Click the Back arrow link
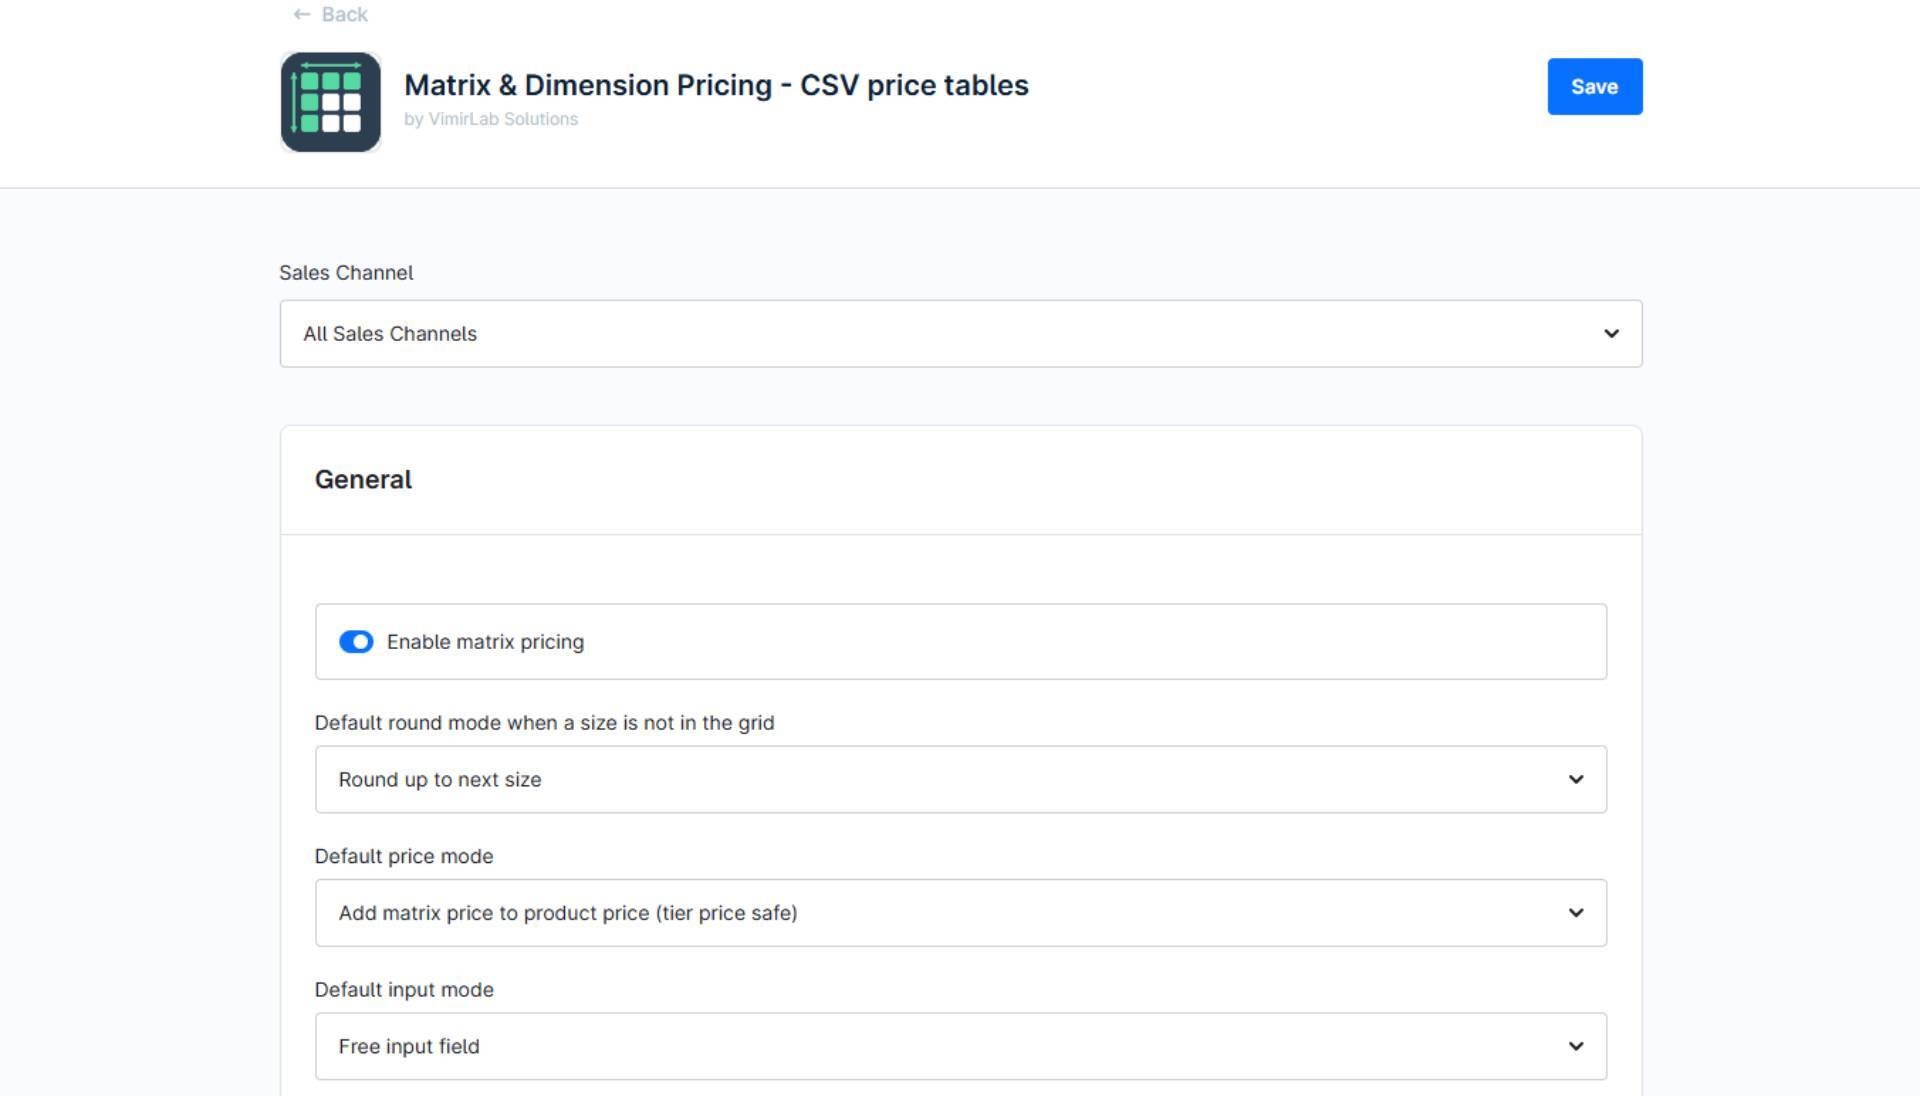This screenshot has height=1096, width=1920. 330,14
